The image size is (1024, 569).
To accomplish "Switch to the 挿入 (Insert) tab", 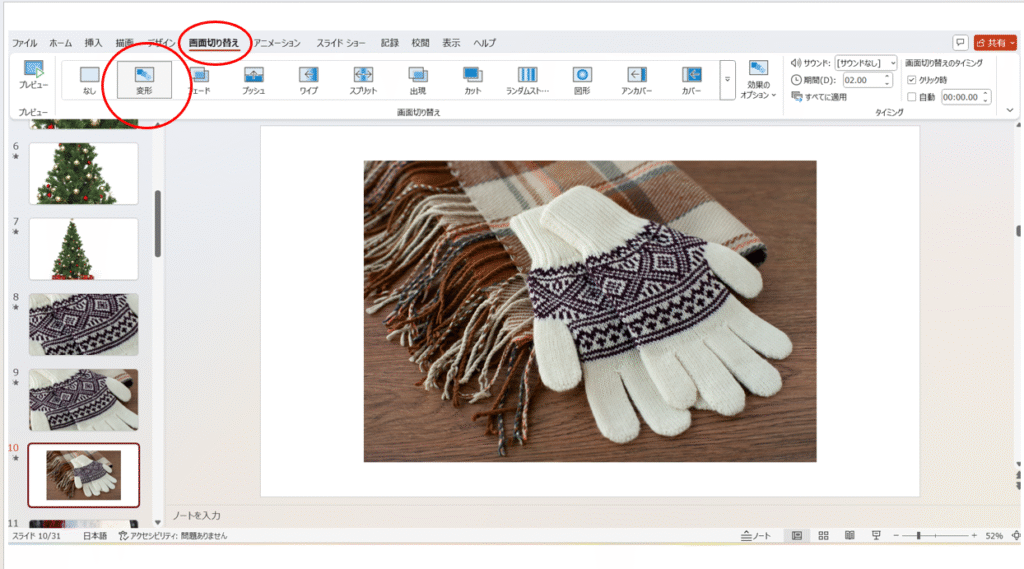I will [93, 43].
